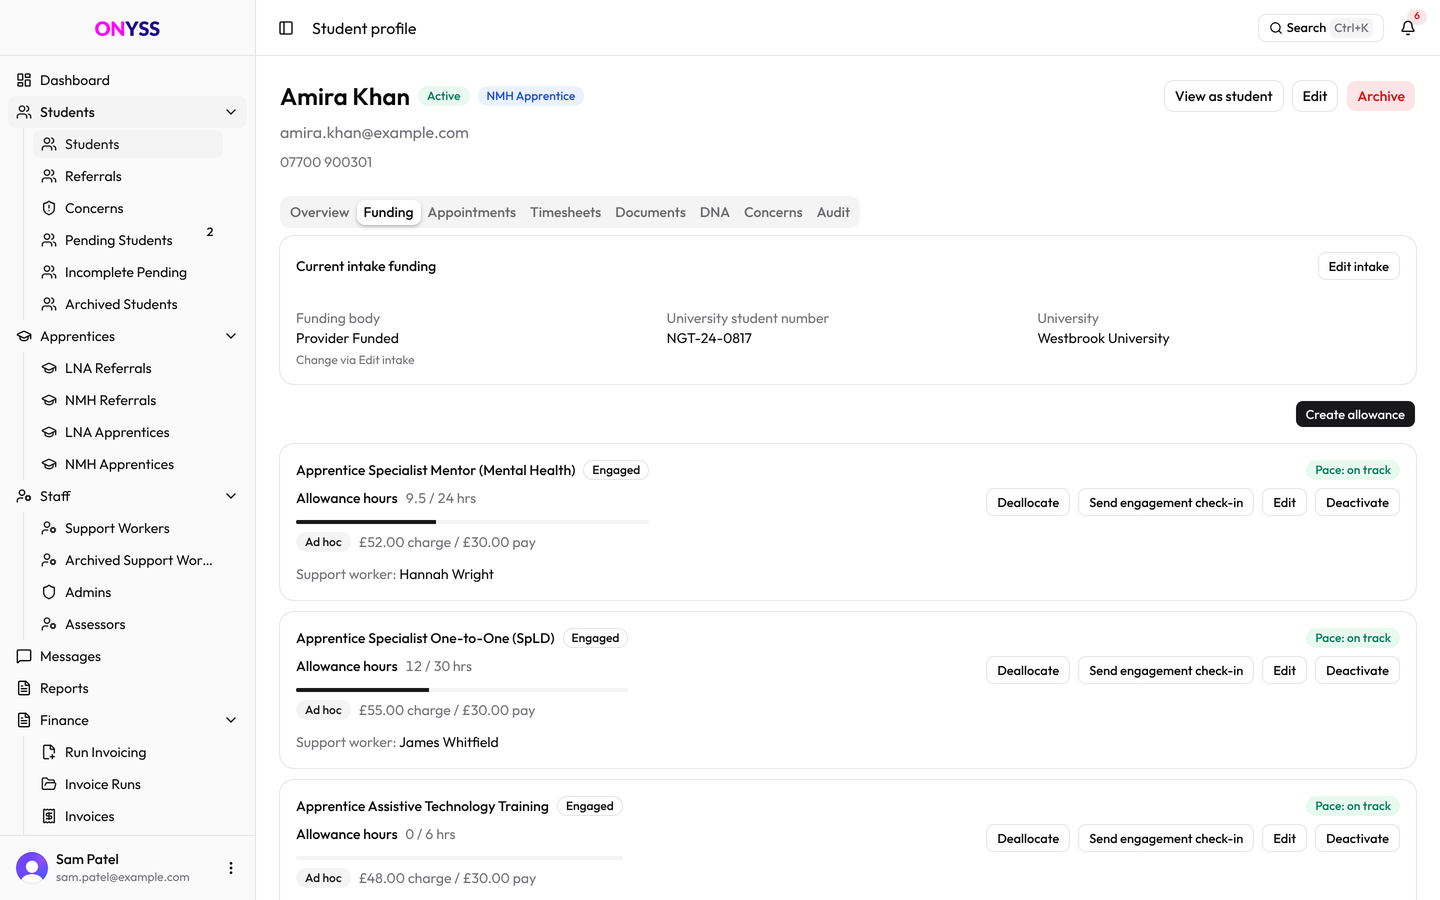The width and height of the screenshot is (1440, 900).
Task: Send engagement check-in for SpLD allowance
Action: pyautogui.click(x=1166, y=670)
